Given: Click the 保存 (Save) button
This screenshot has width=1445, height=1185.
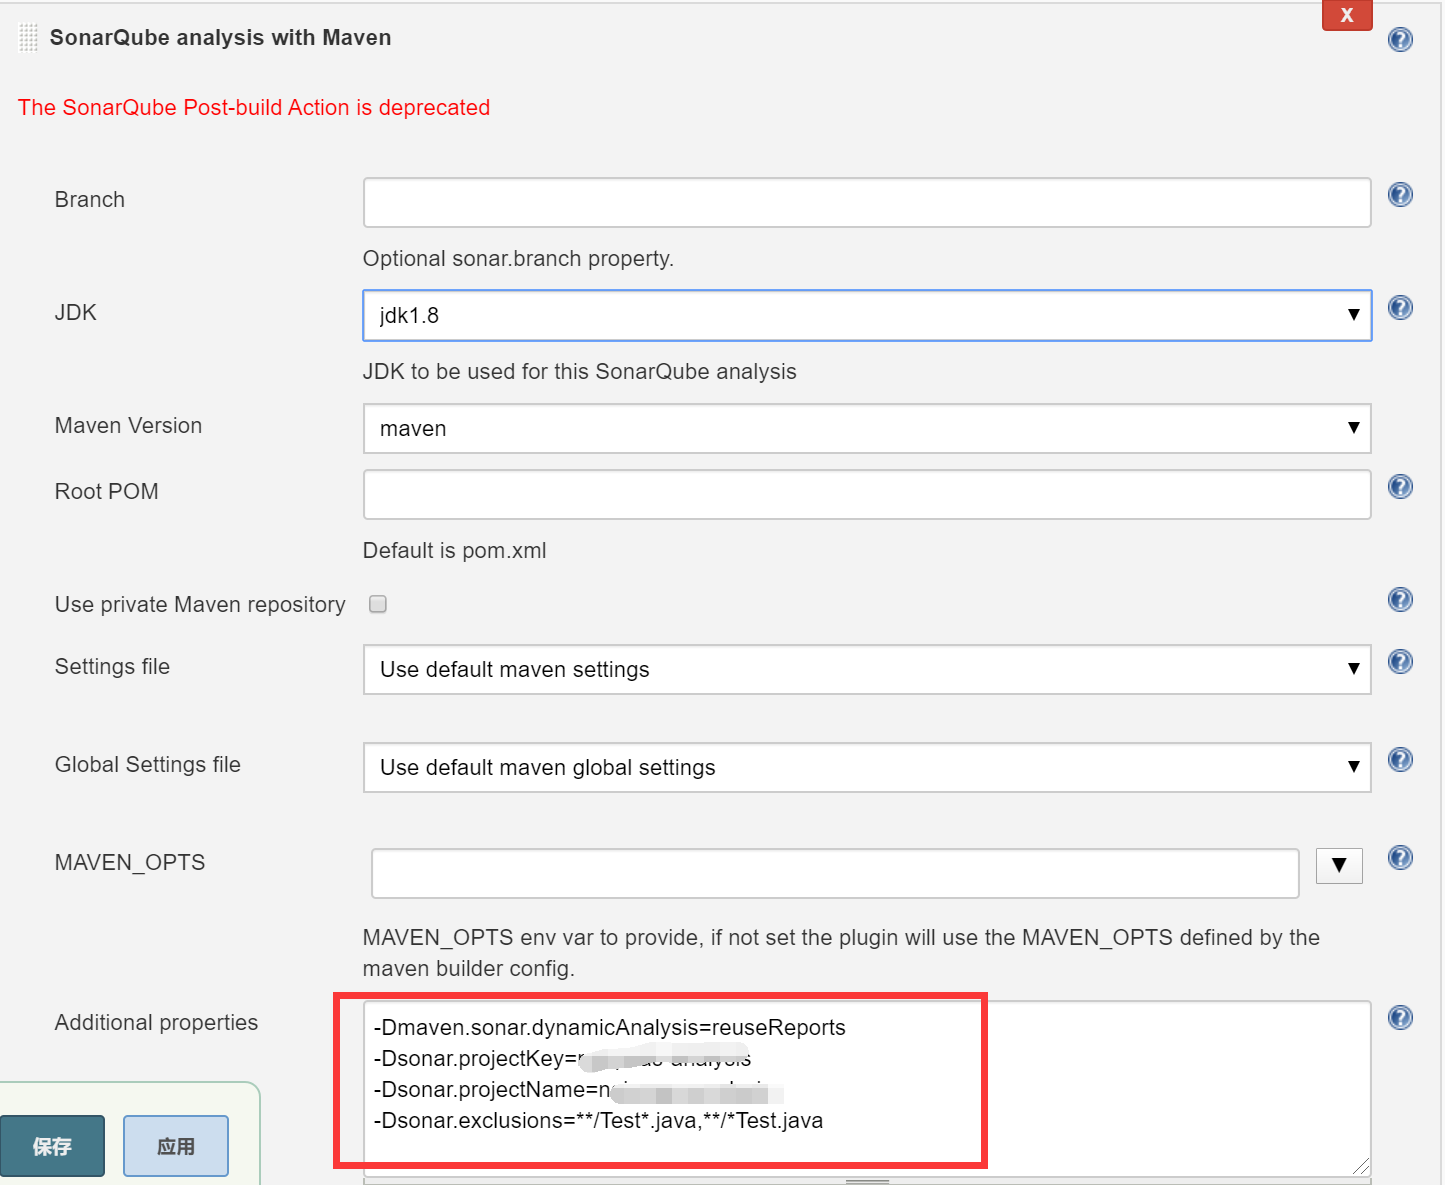Looking at the screenshot, I should [x=53, y=1145].
